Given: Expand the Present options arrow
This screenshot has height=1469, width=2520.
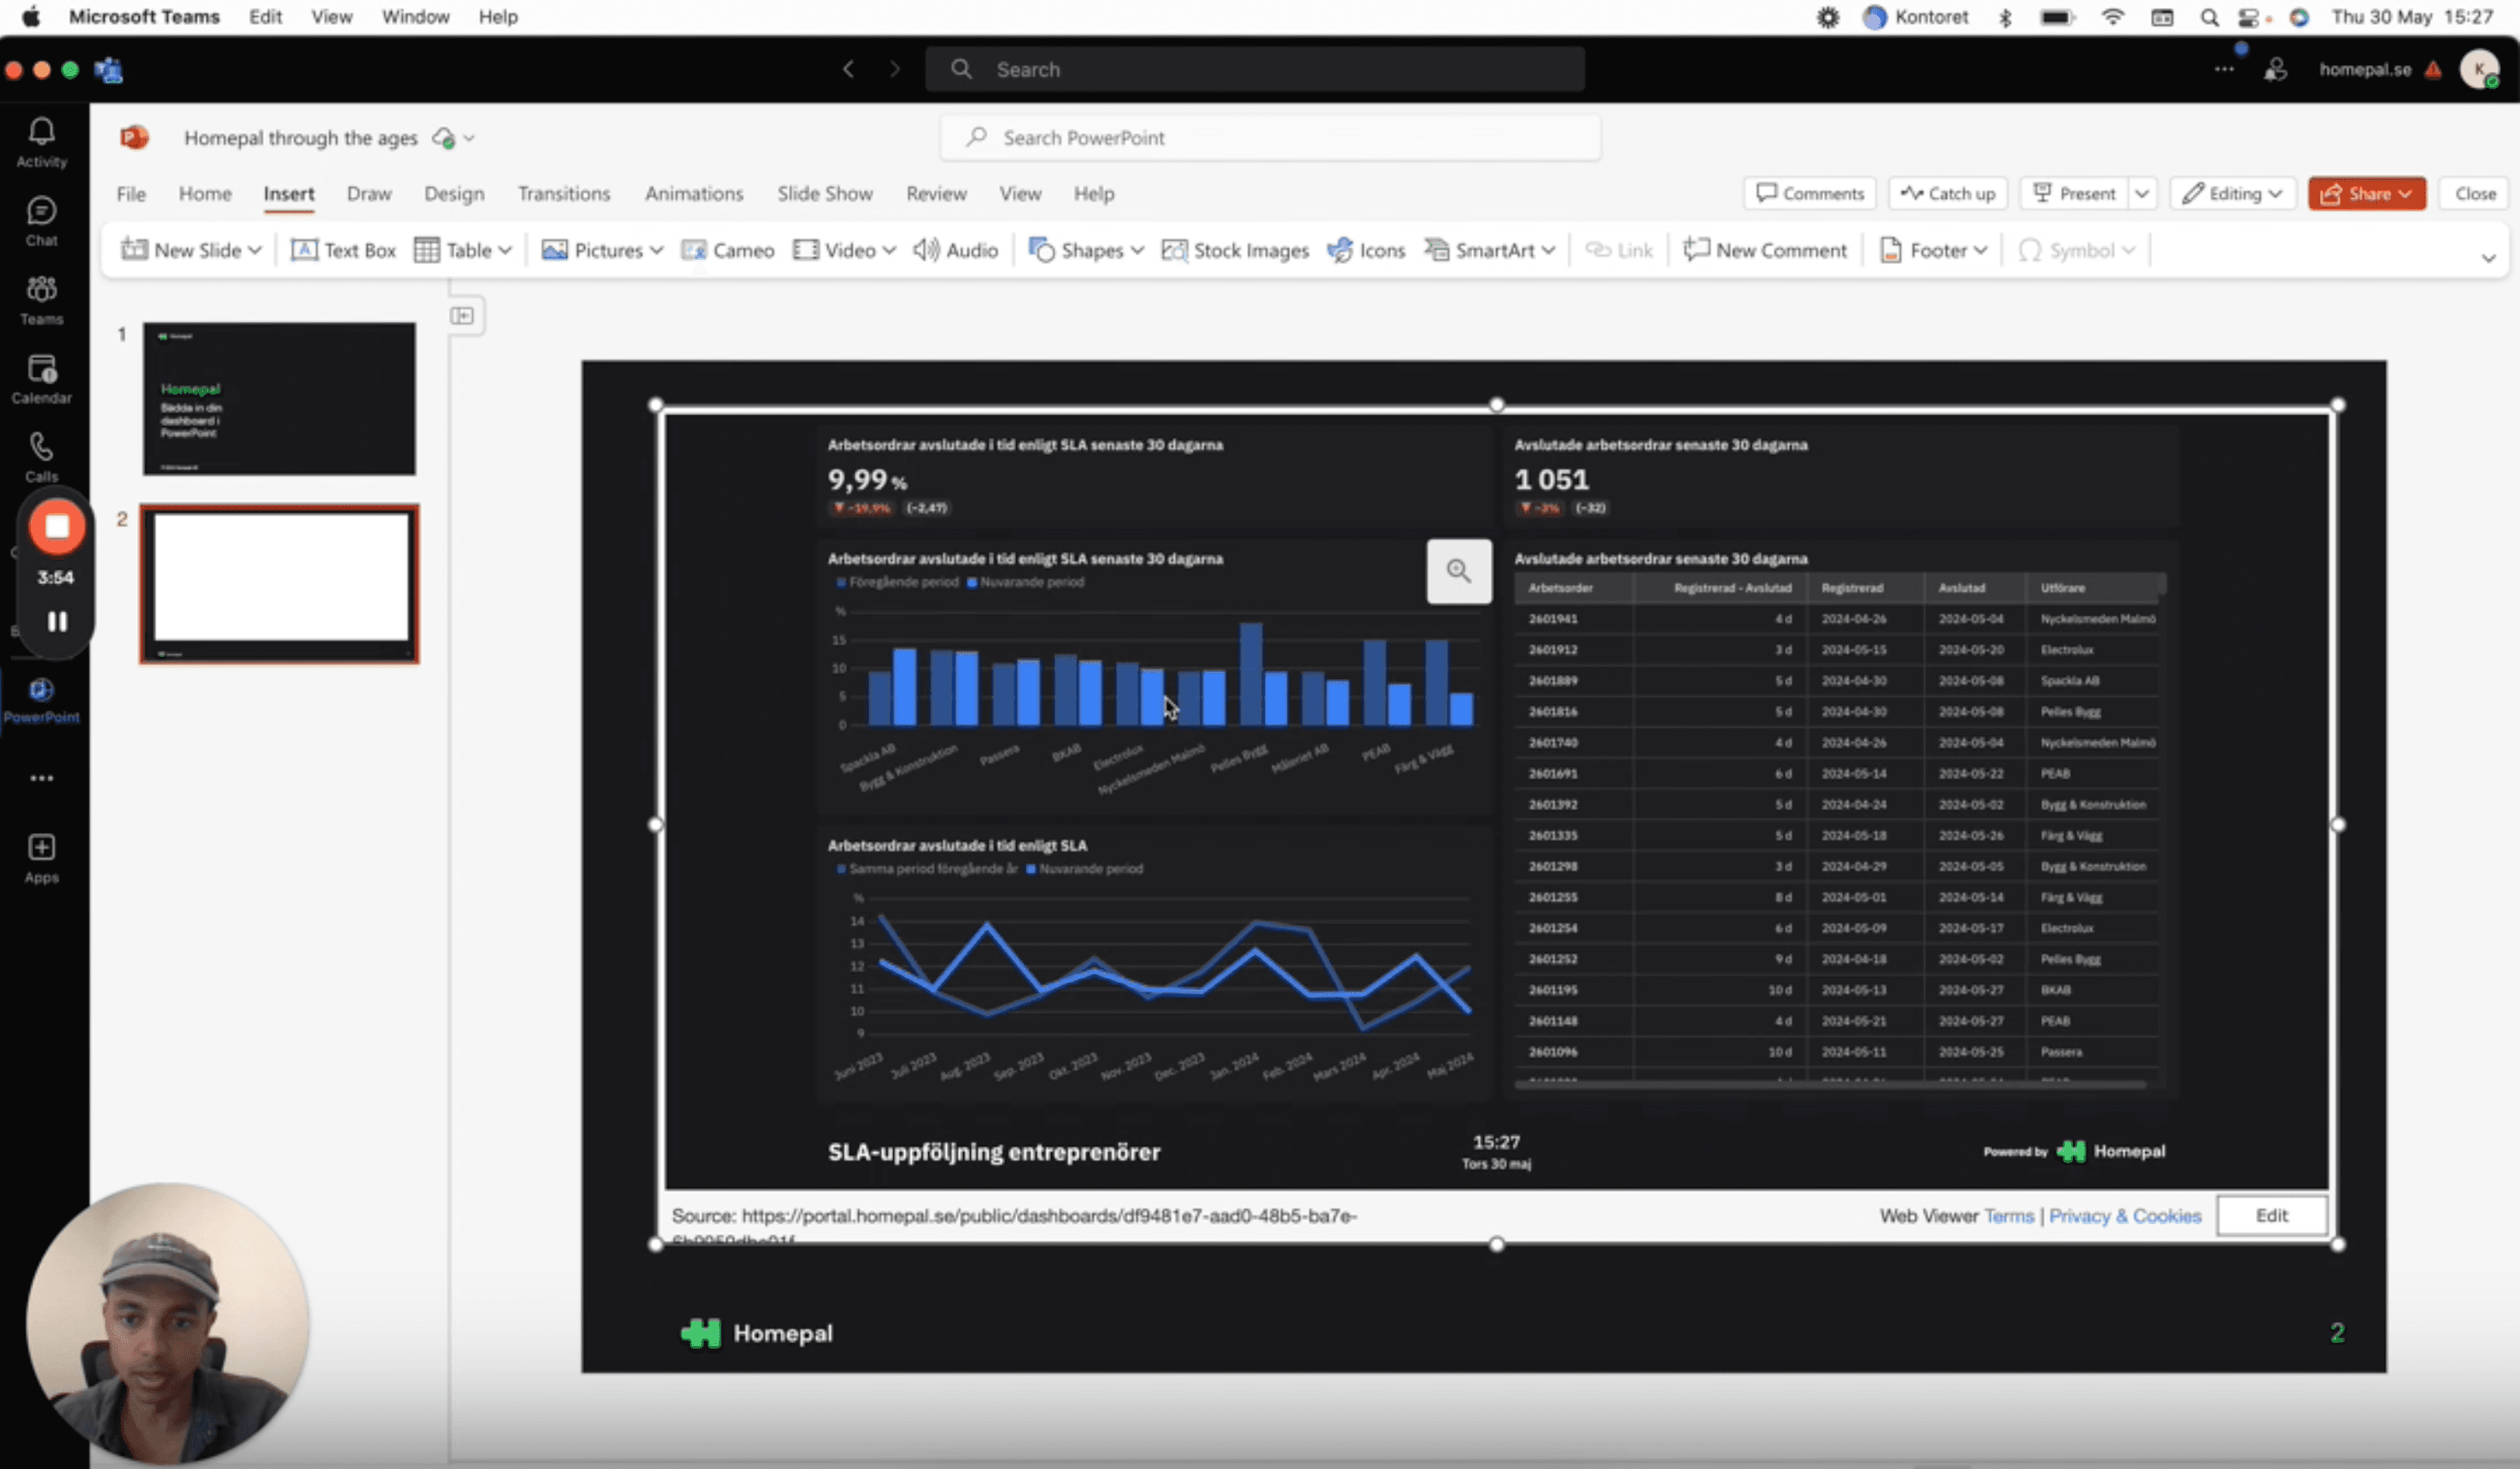Looking at the screenshot, I should pos(2142,194).
